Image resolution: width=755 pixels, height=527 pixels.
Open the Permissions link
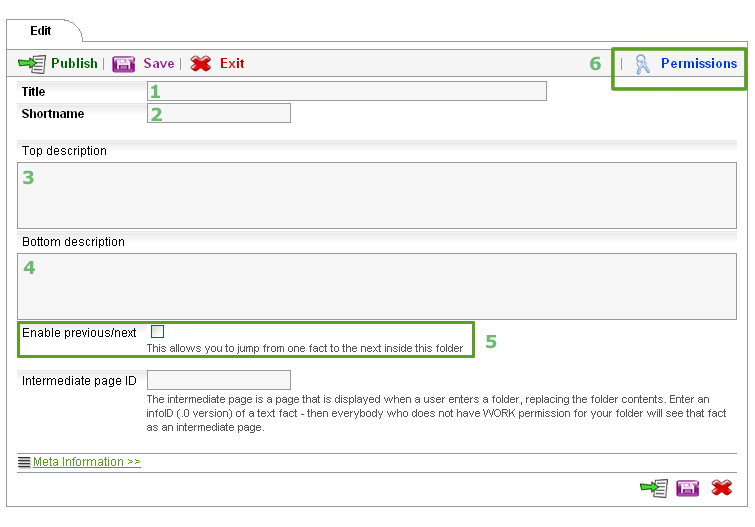tap(698, 63)
